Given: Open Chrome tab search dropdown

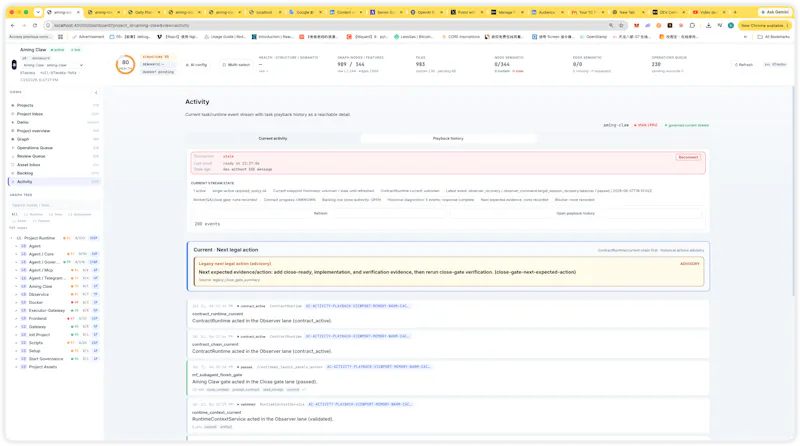Looking at the screenshot, I should pos(38,12).
